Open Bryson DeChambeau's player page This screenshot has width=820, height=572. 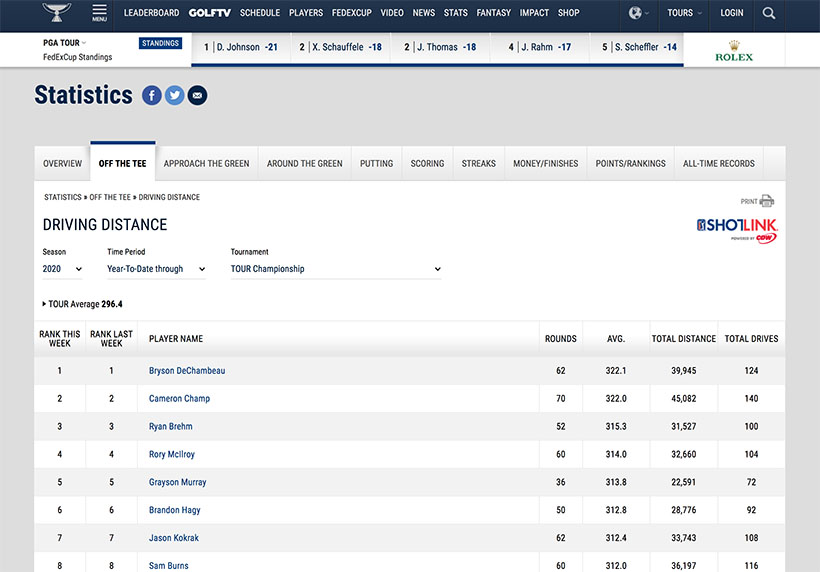point(187,371)
